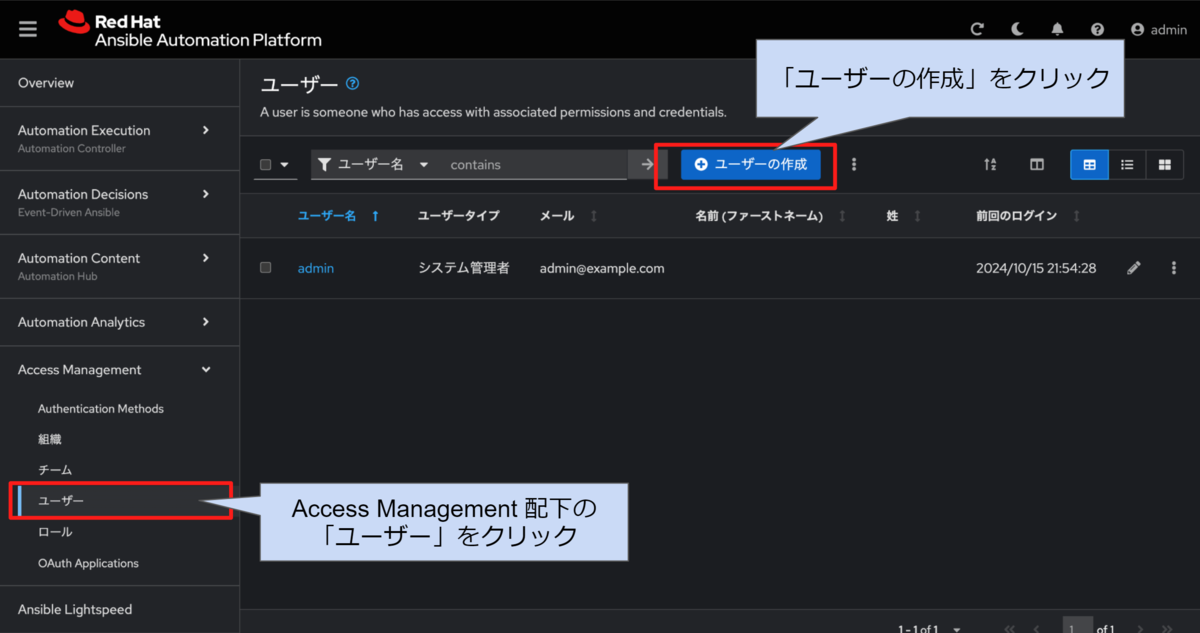Click 2024/10/15 21:54:28 login cell
This screenshot has height=633, width=1200.
click(x=1036, y=268)
